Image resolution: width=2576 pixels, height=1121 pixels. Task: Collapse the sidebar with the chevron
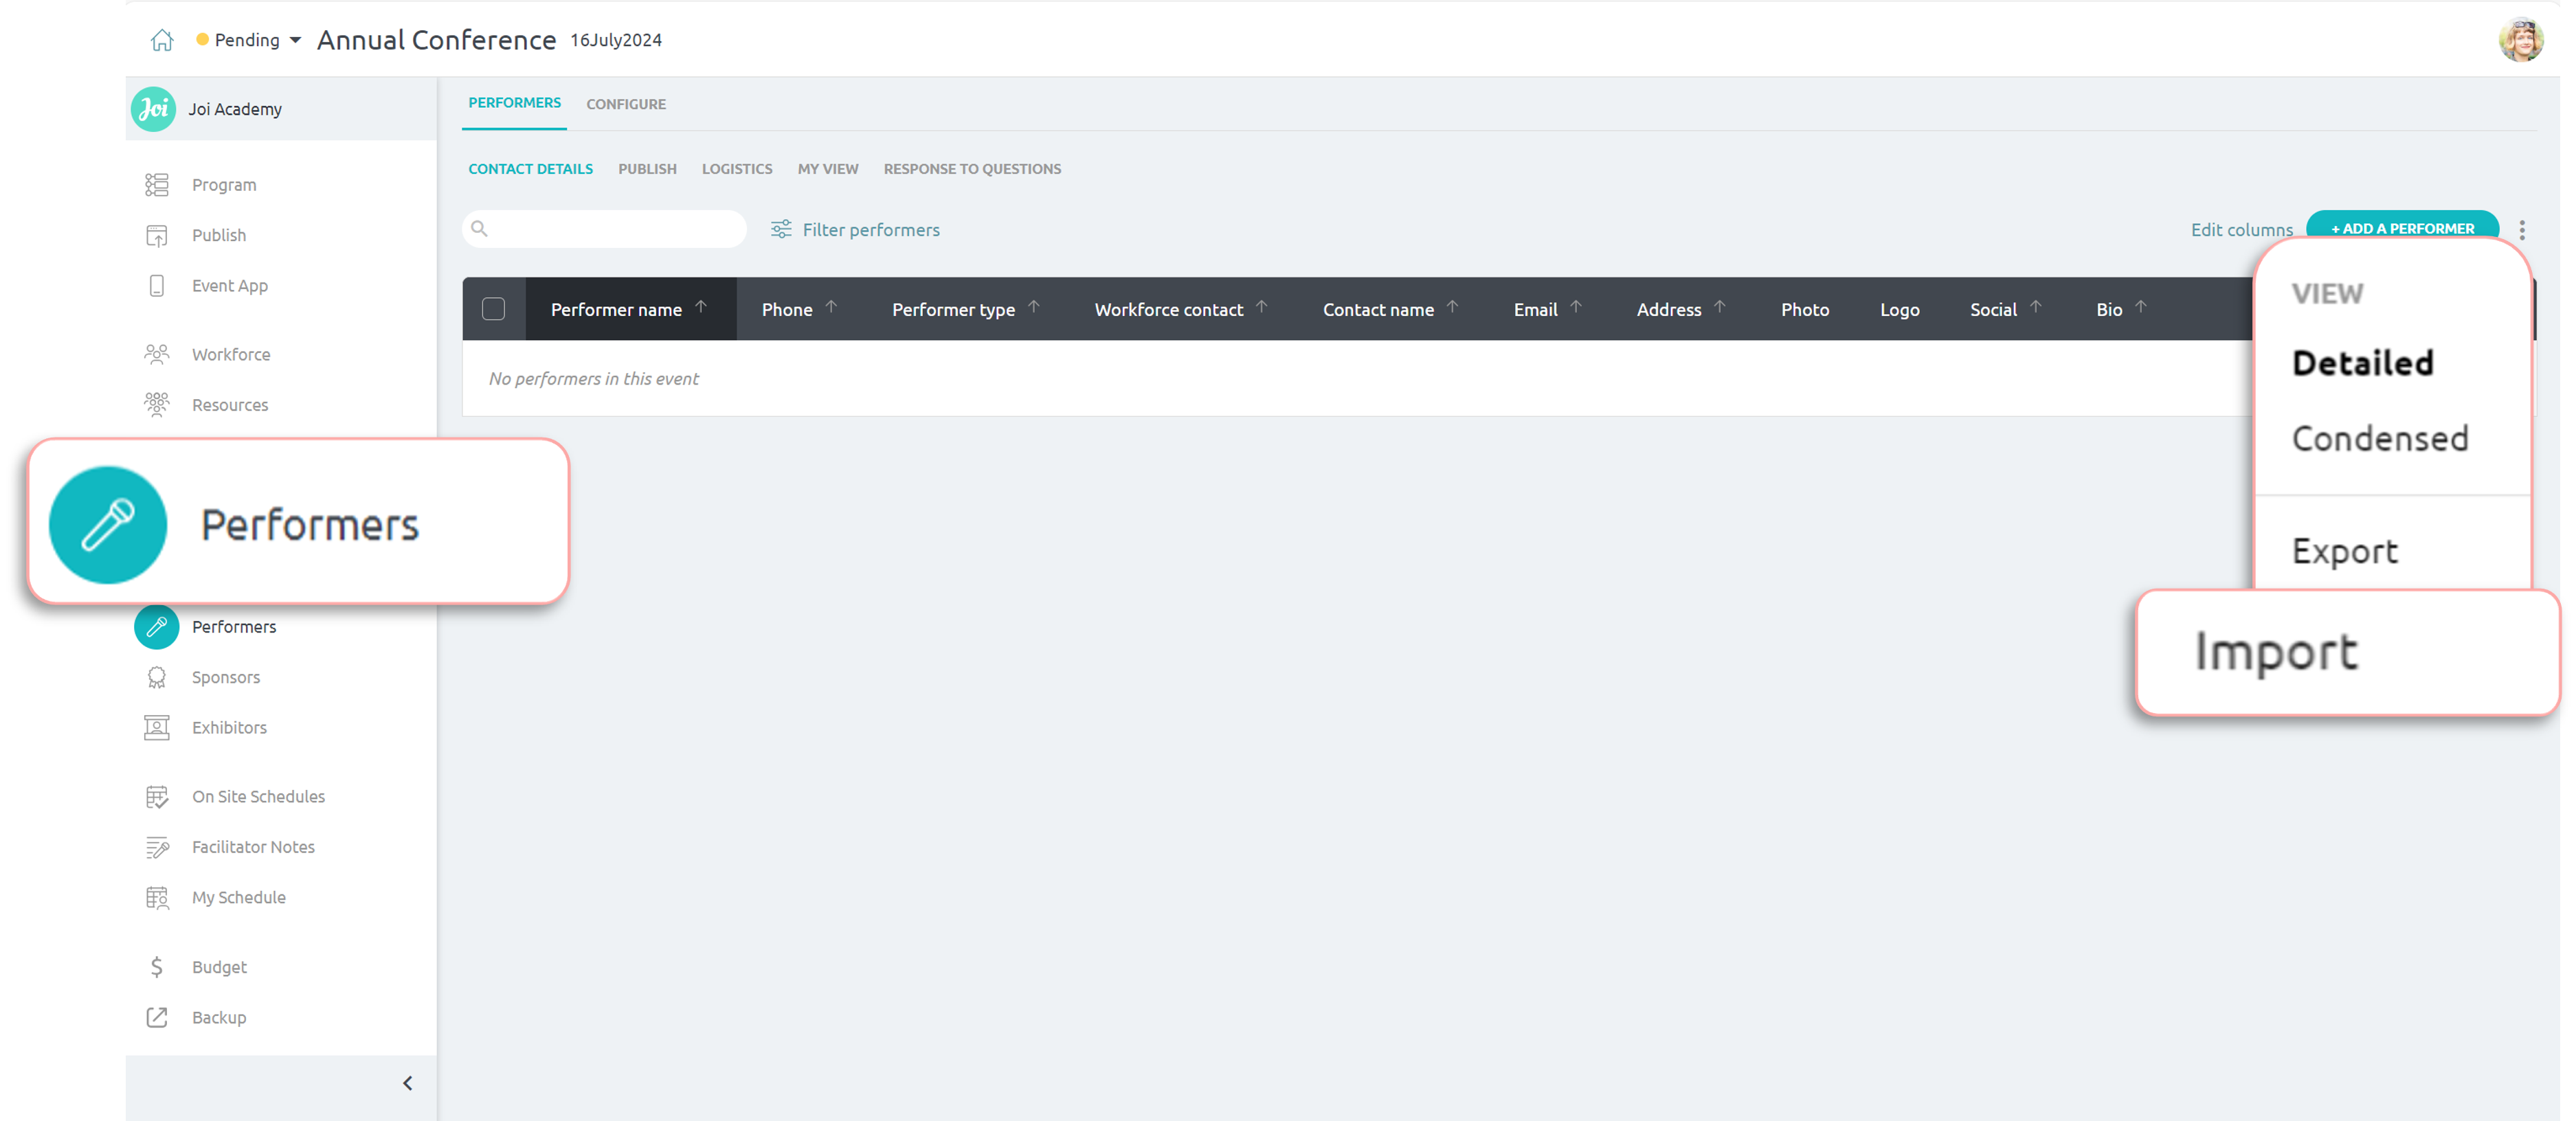tap(407, 1084)
